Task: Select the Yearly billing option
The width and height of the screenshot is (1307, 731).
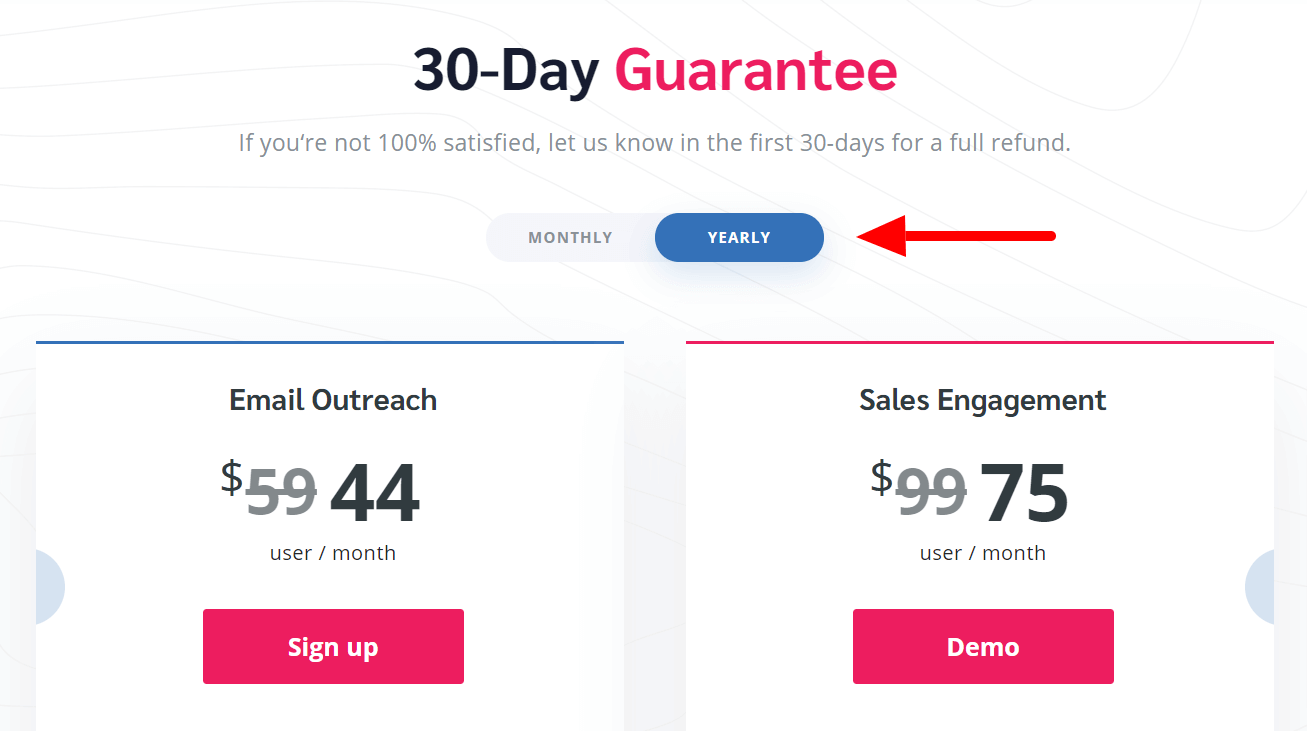Action: pyautogui.click(x=739, y=238)
